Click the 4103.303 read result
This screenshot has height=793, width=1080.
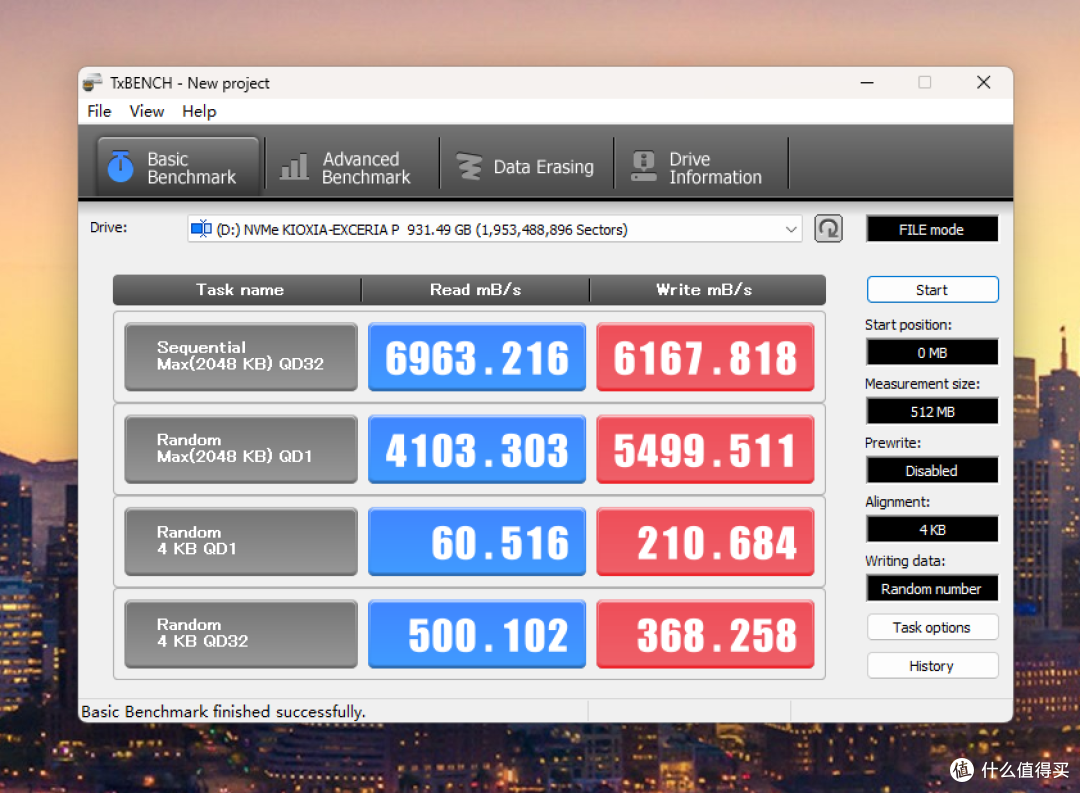[477, 449]
